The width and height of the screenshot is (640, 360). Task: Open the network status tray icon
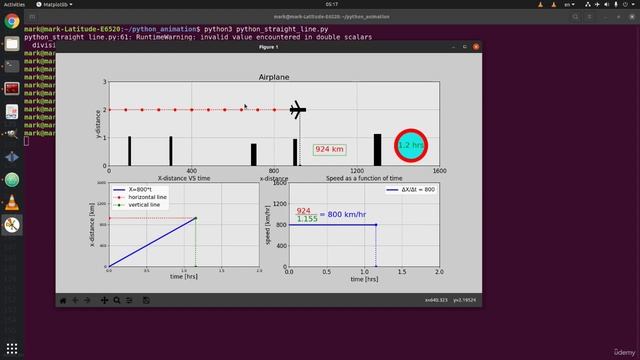coord(588,4)
